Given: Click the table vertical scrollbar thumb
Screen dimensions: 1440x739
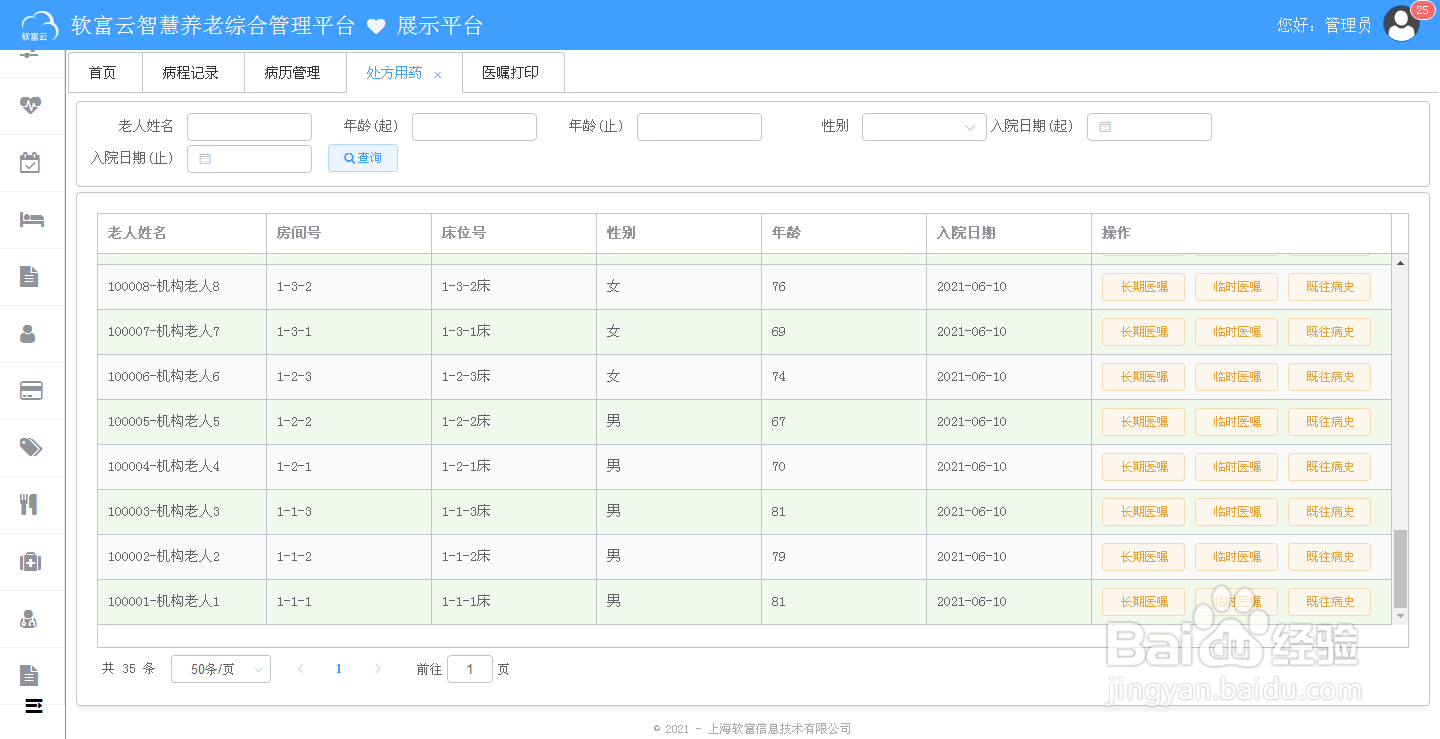Looking at the screenshot, I should click(1400, 569).
